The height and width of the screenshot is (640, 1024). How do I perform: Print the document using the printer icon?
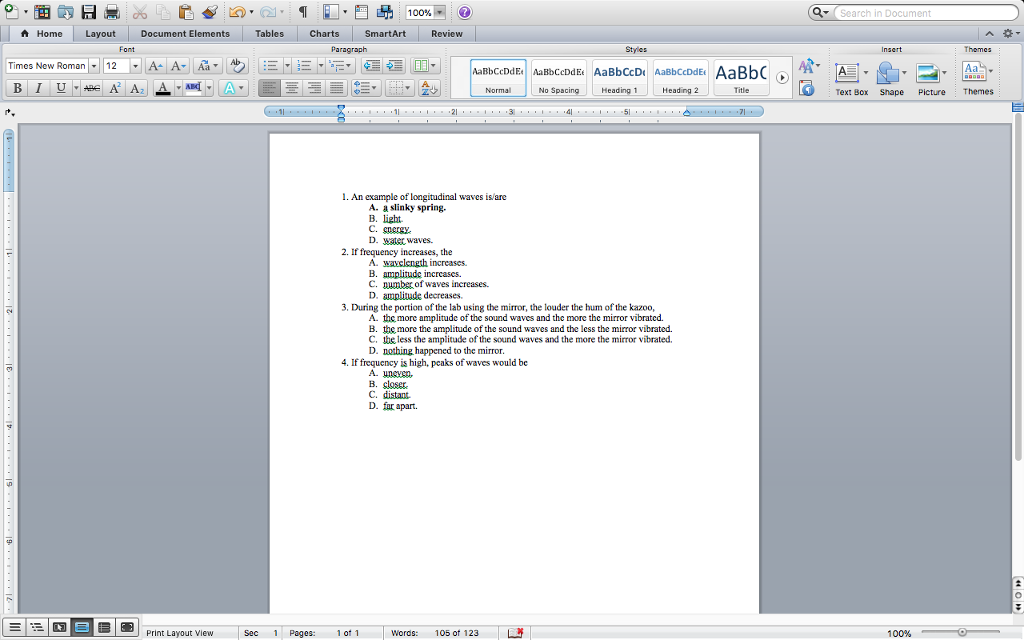111,13
